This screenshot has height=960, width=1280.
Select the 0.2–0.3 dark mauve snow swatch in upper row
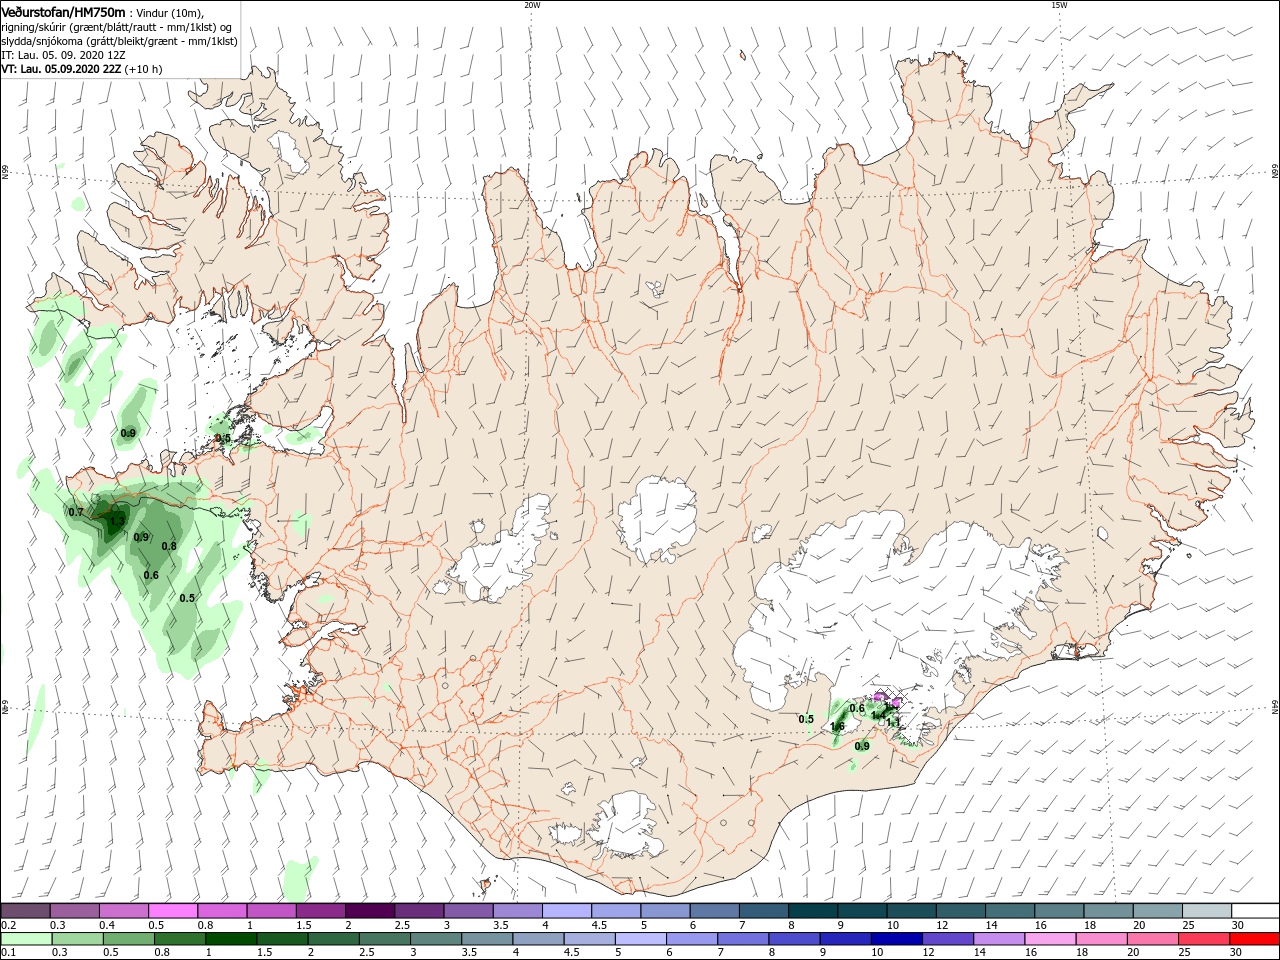point(25,911)
